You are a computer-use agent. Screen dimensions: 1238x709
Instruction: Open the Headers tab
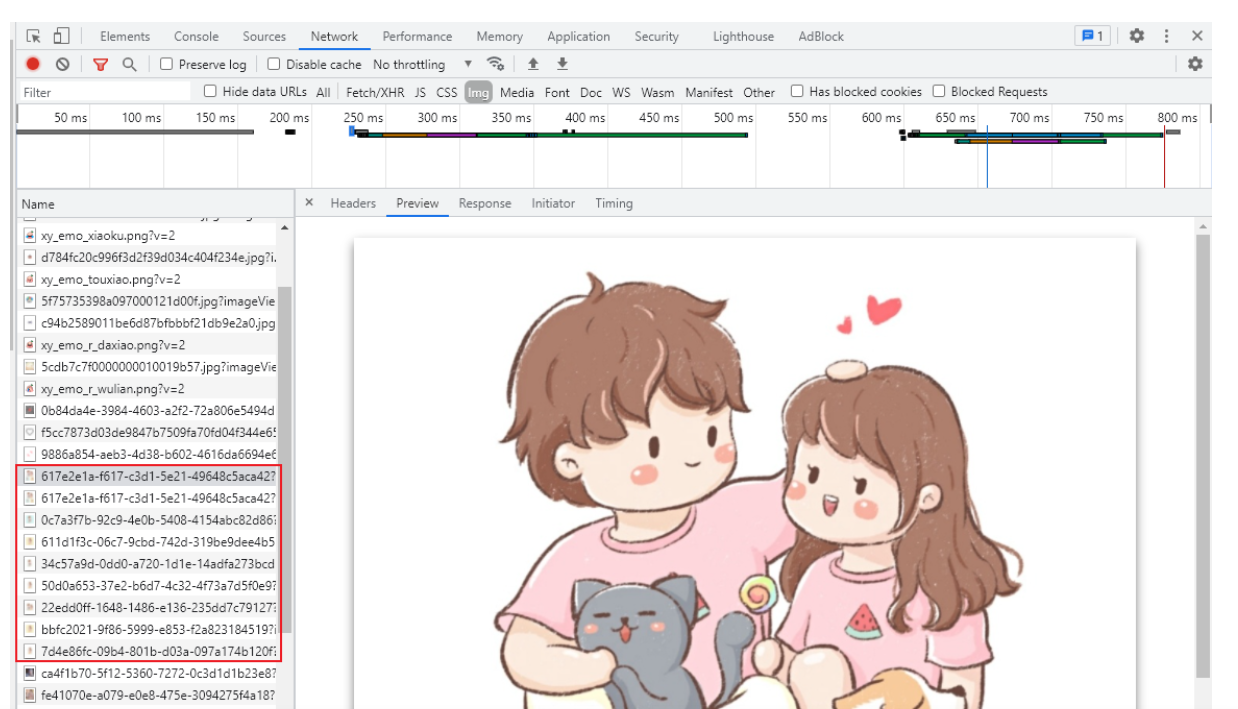[x=353, y=203]
